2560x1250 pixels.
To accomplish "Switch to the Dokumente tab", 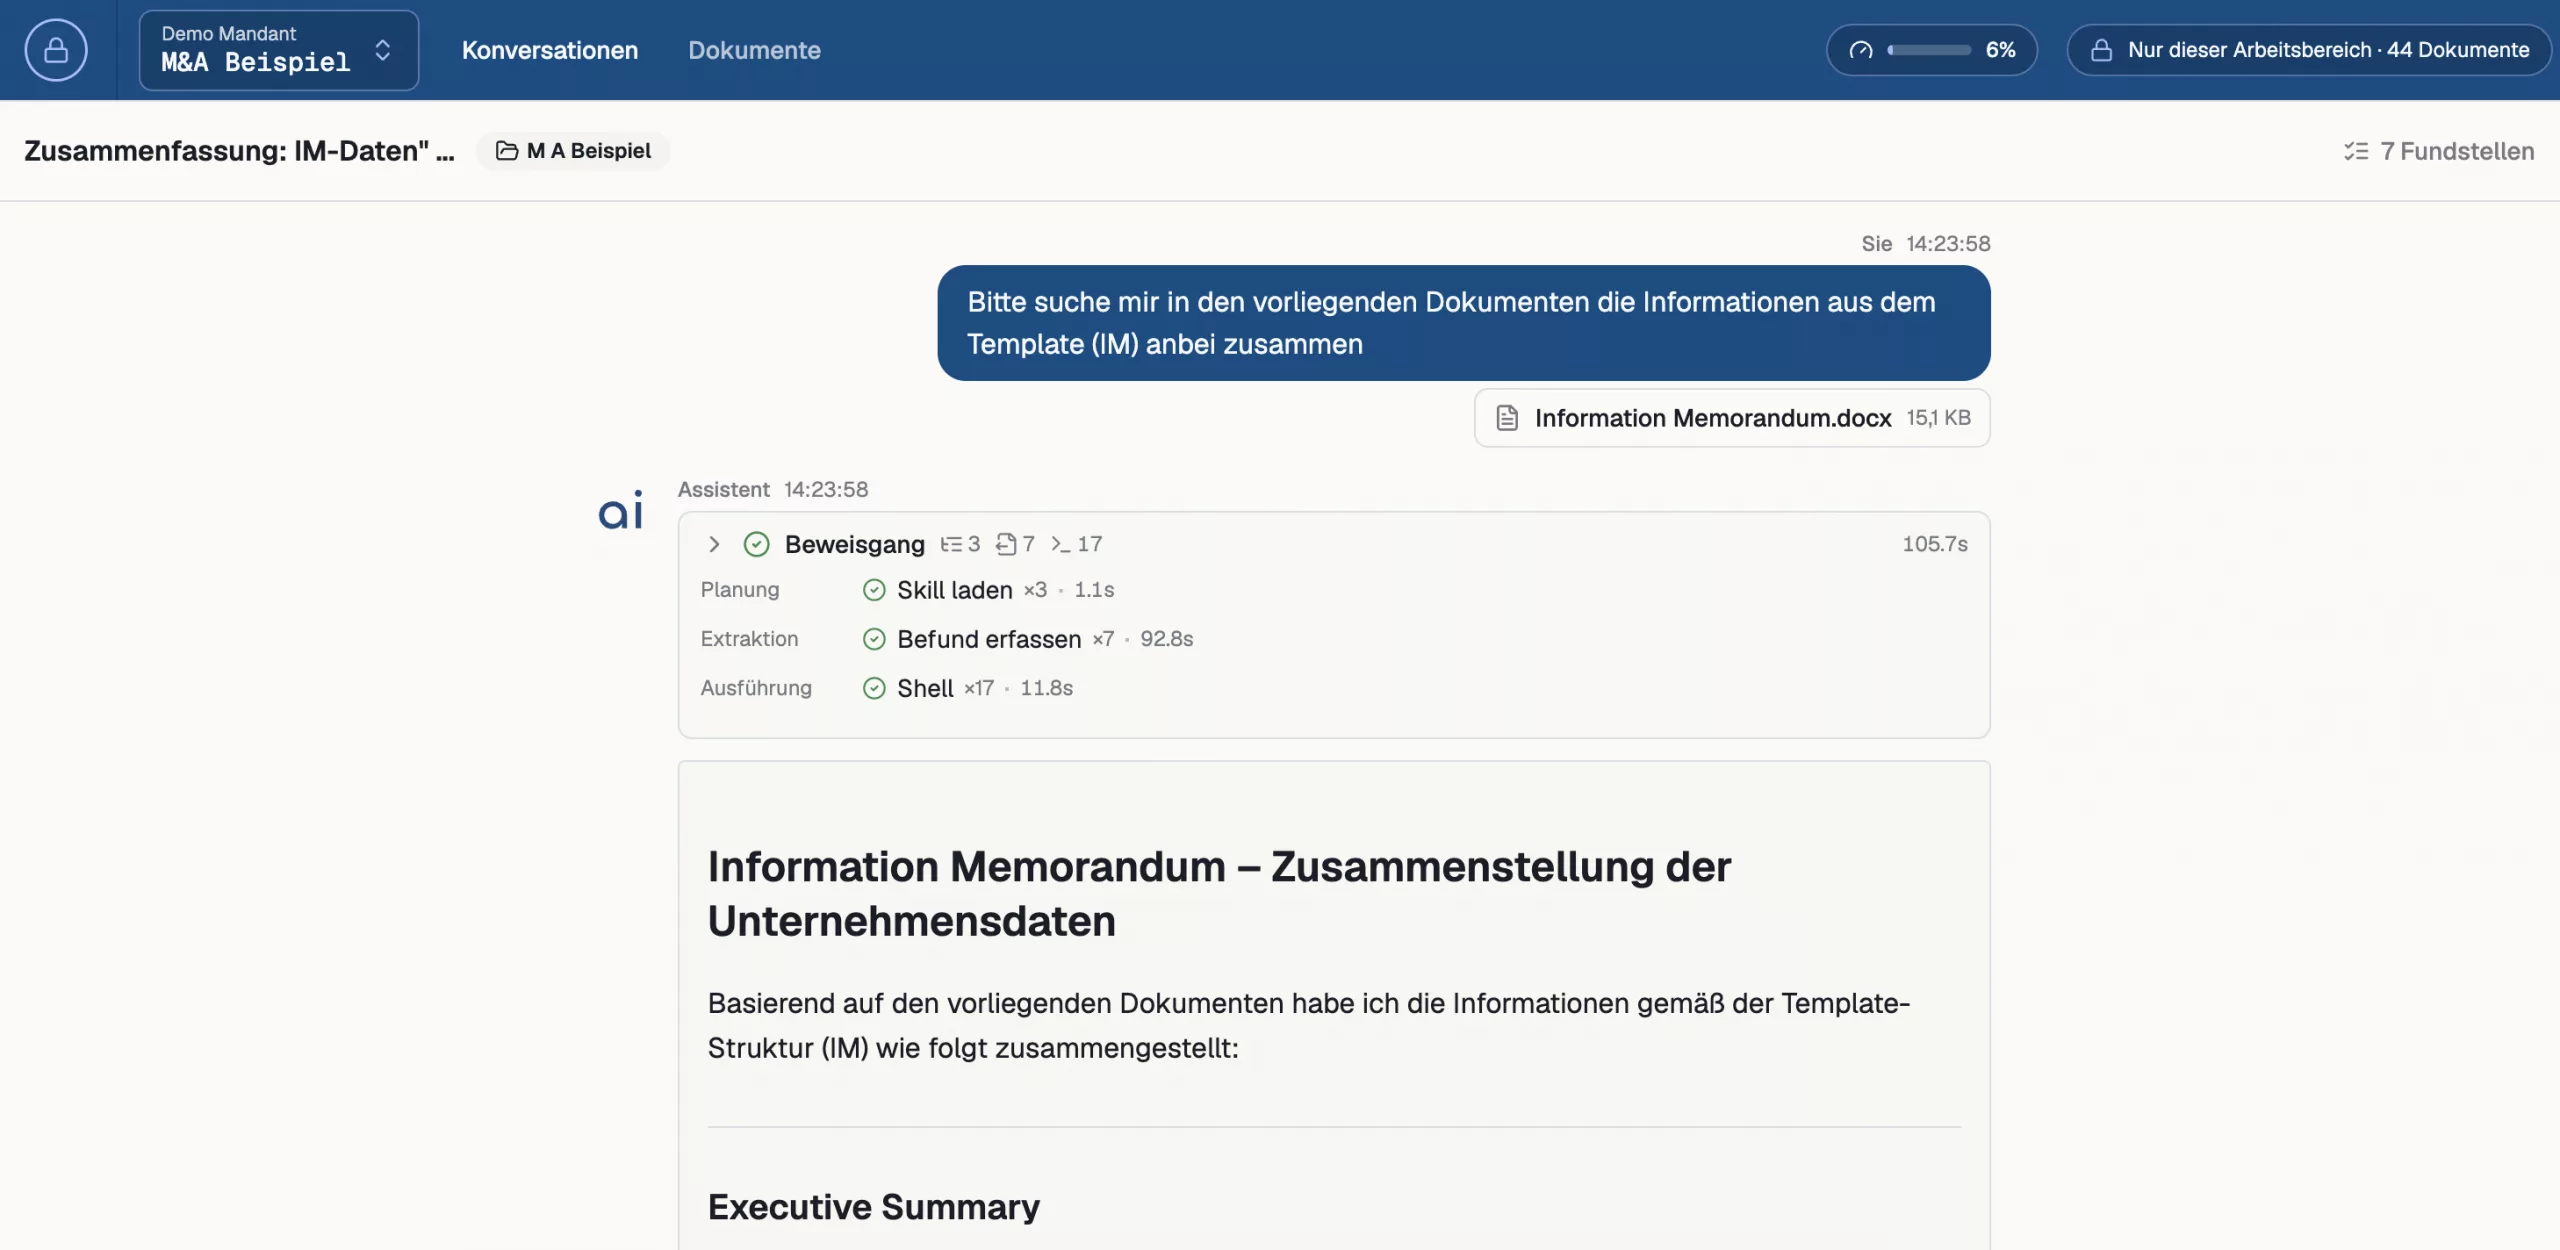I will click(754, 50).
